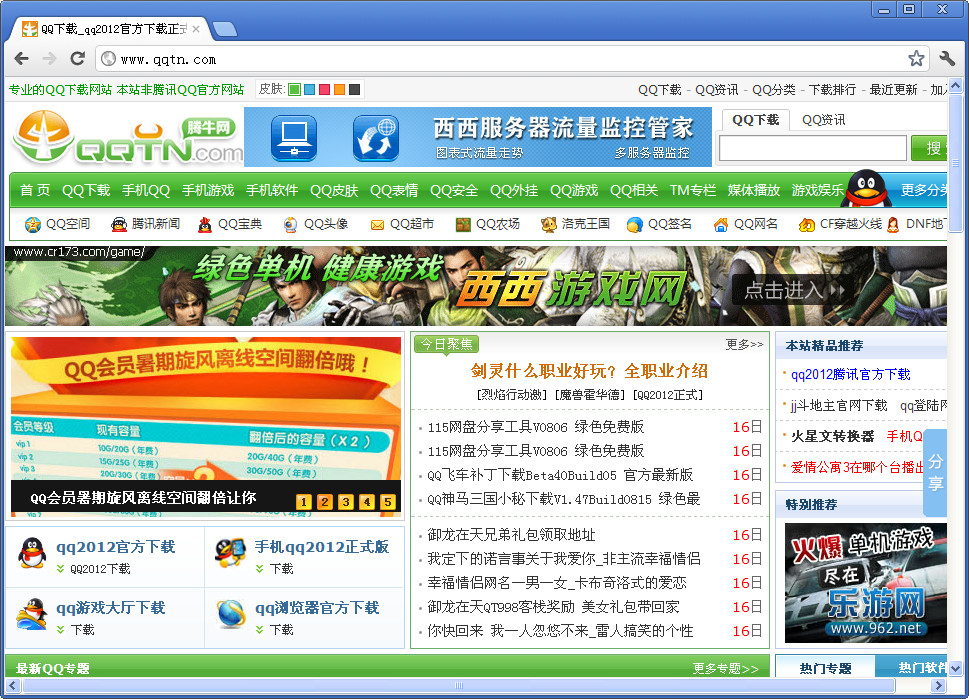Click the vertical scrollbar down arrow
Screen dimensions: 969x699
(955, 668)
